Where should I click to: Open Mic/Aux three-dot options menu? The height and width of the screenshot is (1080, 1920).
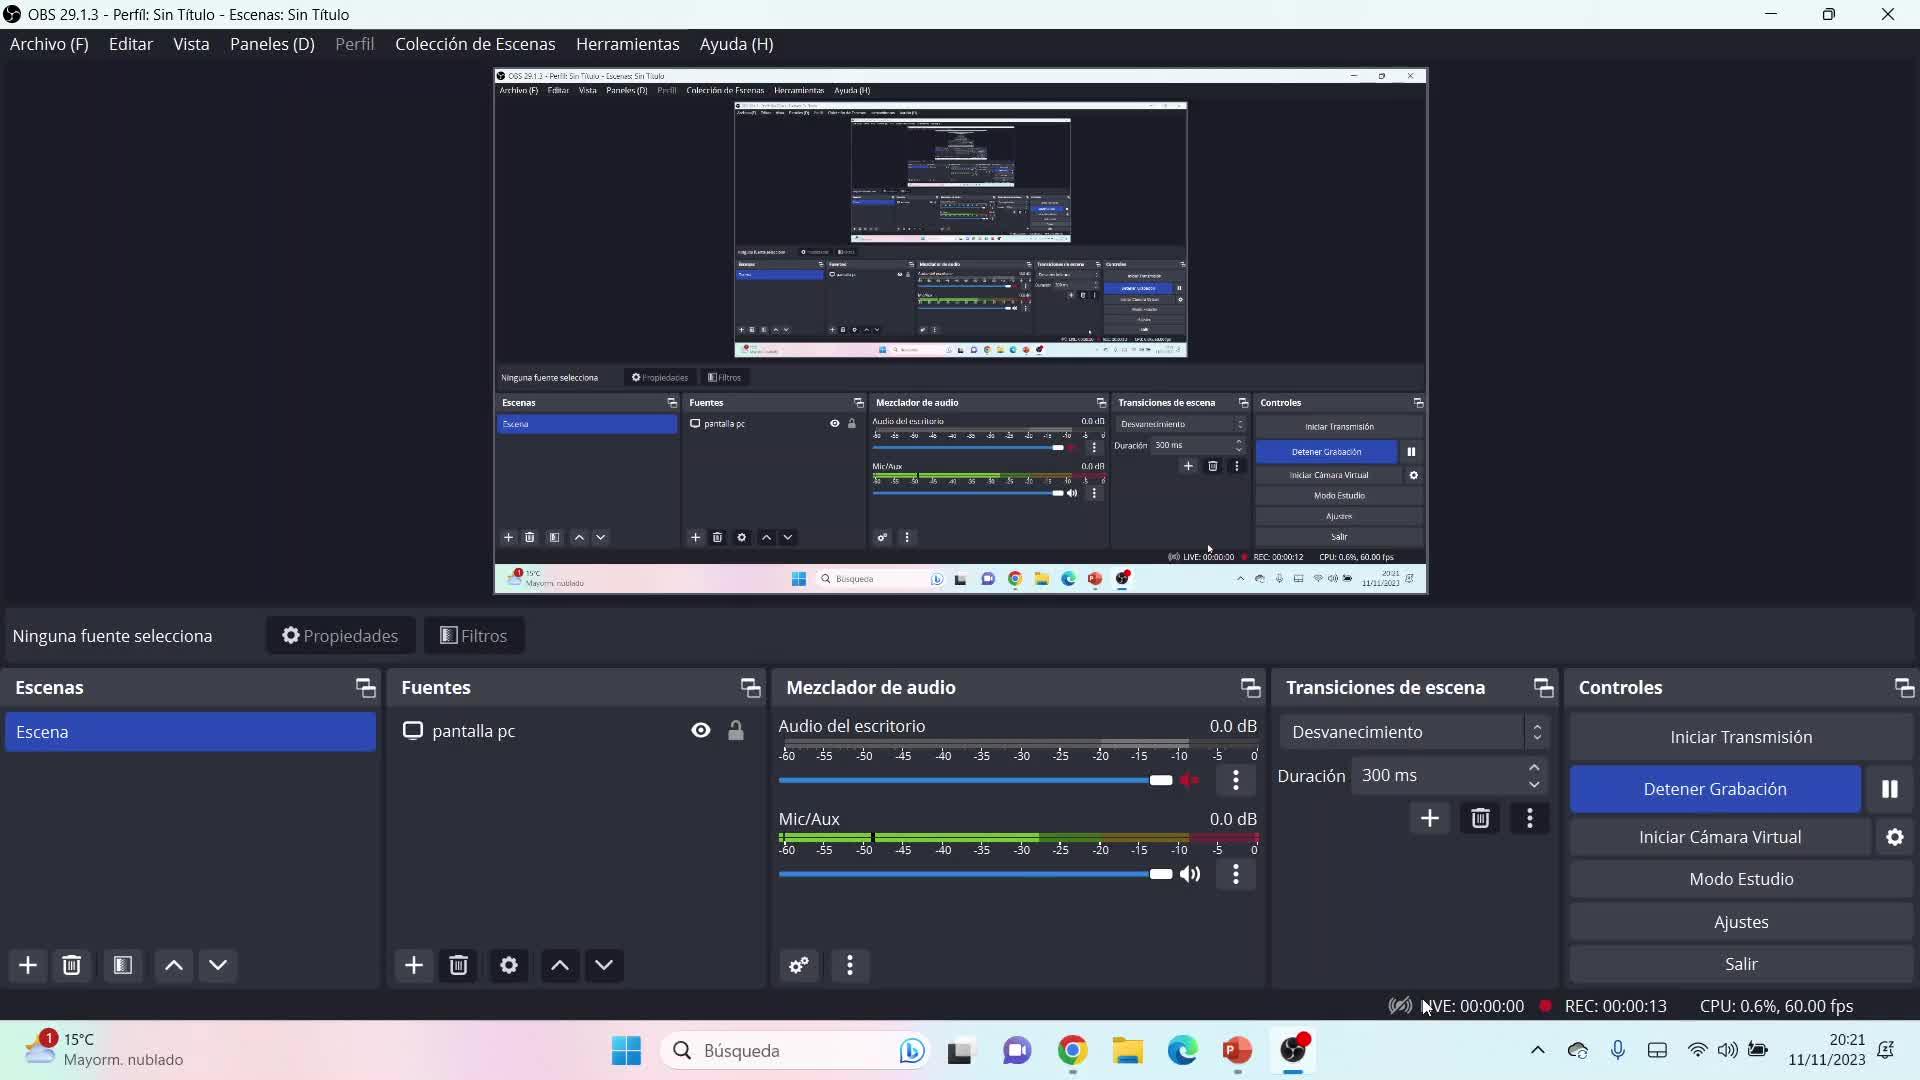(1236, 874)
